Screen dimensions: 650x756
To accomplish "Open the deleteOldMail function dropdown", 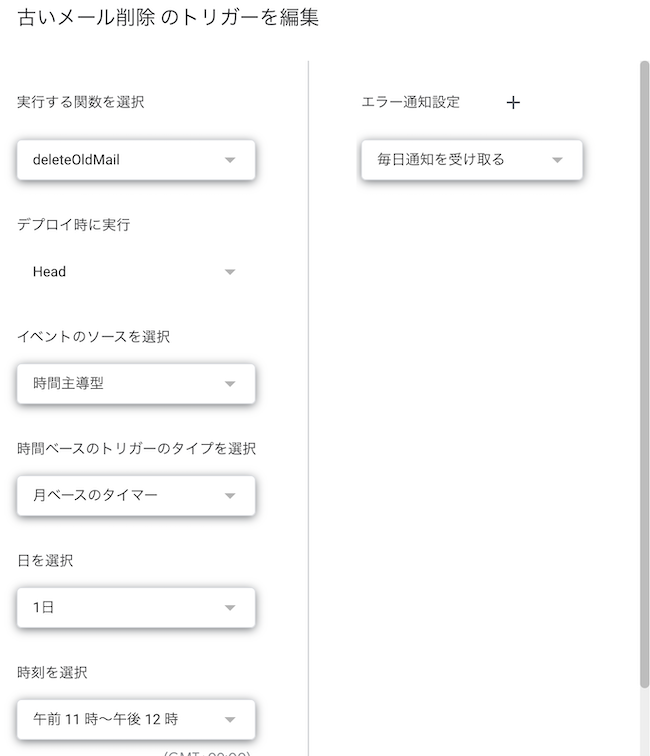I will (120, 160).
